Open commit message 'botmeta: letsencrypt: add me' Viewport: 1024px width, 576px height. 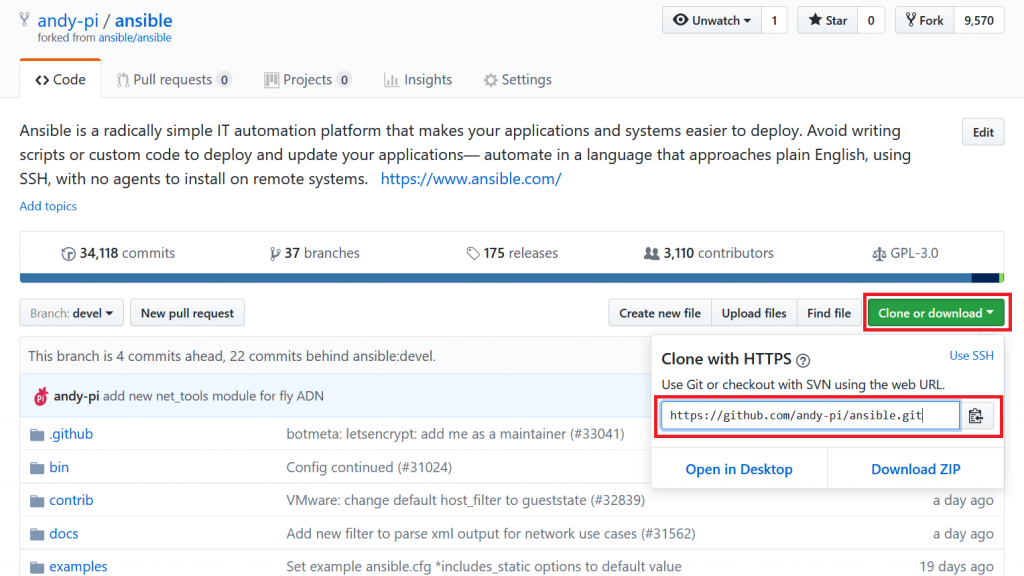455,434
